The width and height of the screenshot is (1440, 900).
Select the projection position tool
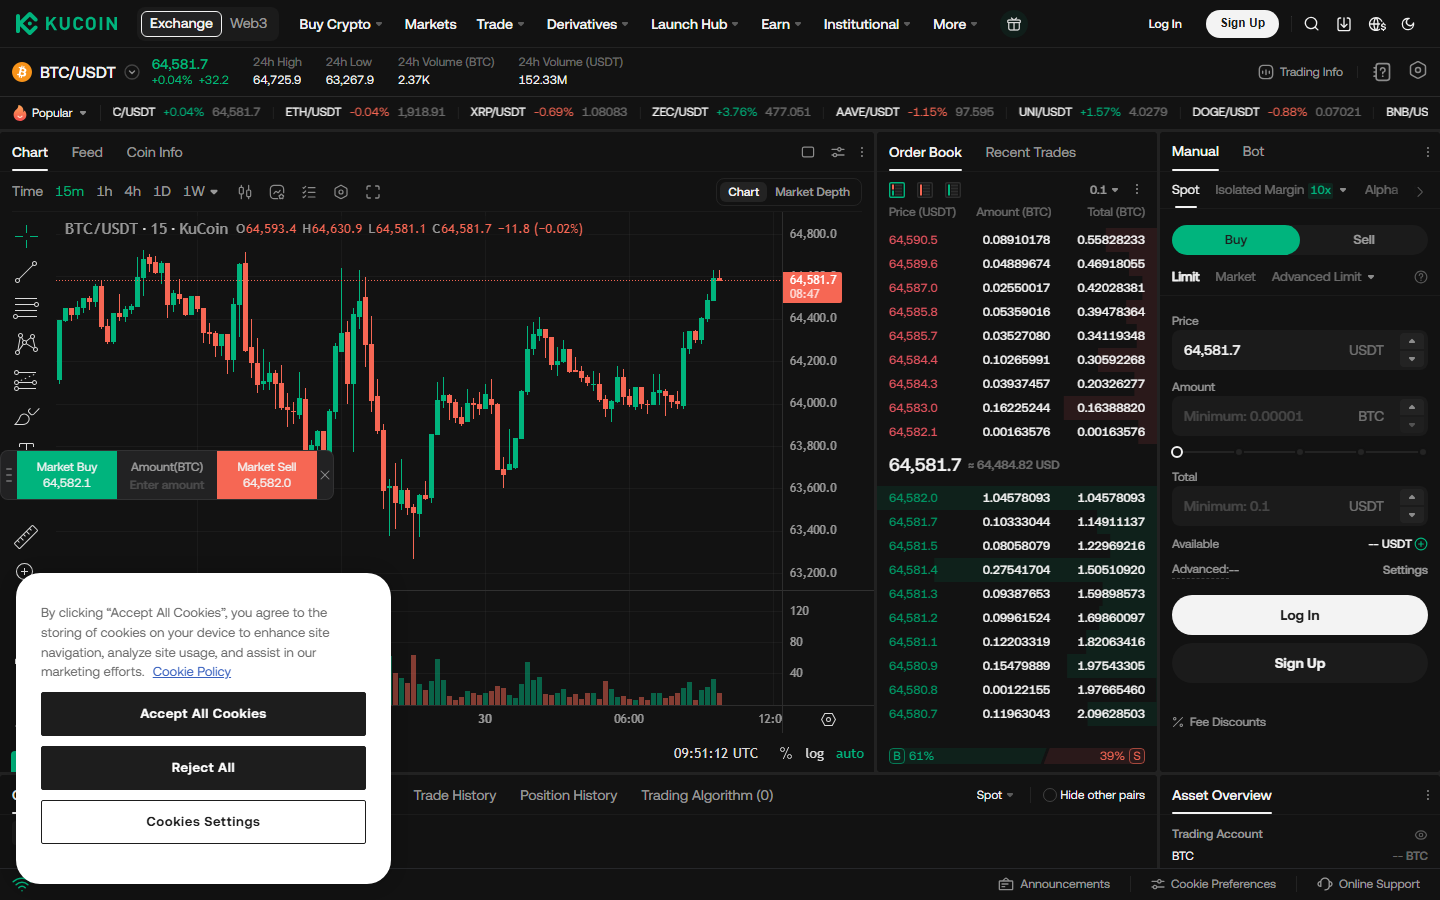click(26, 380)
